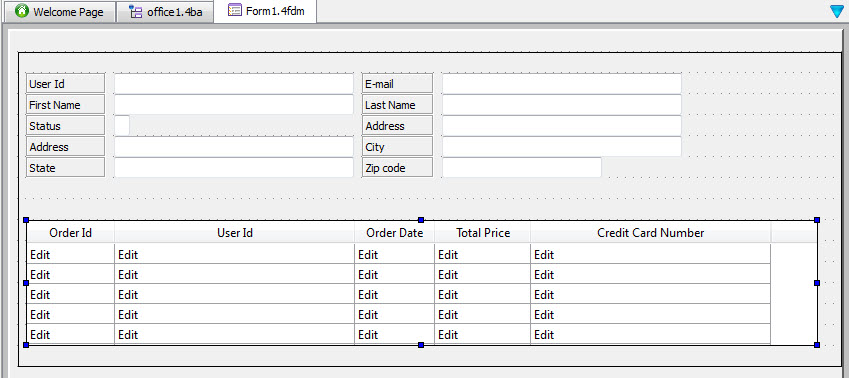Viewport: 849px width, 378px height.
Task: Click the Zip code input field
Action: click(522, 168)
